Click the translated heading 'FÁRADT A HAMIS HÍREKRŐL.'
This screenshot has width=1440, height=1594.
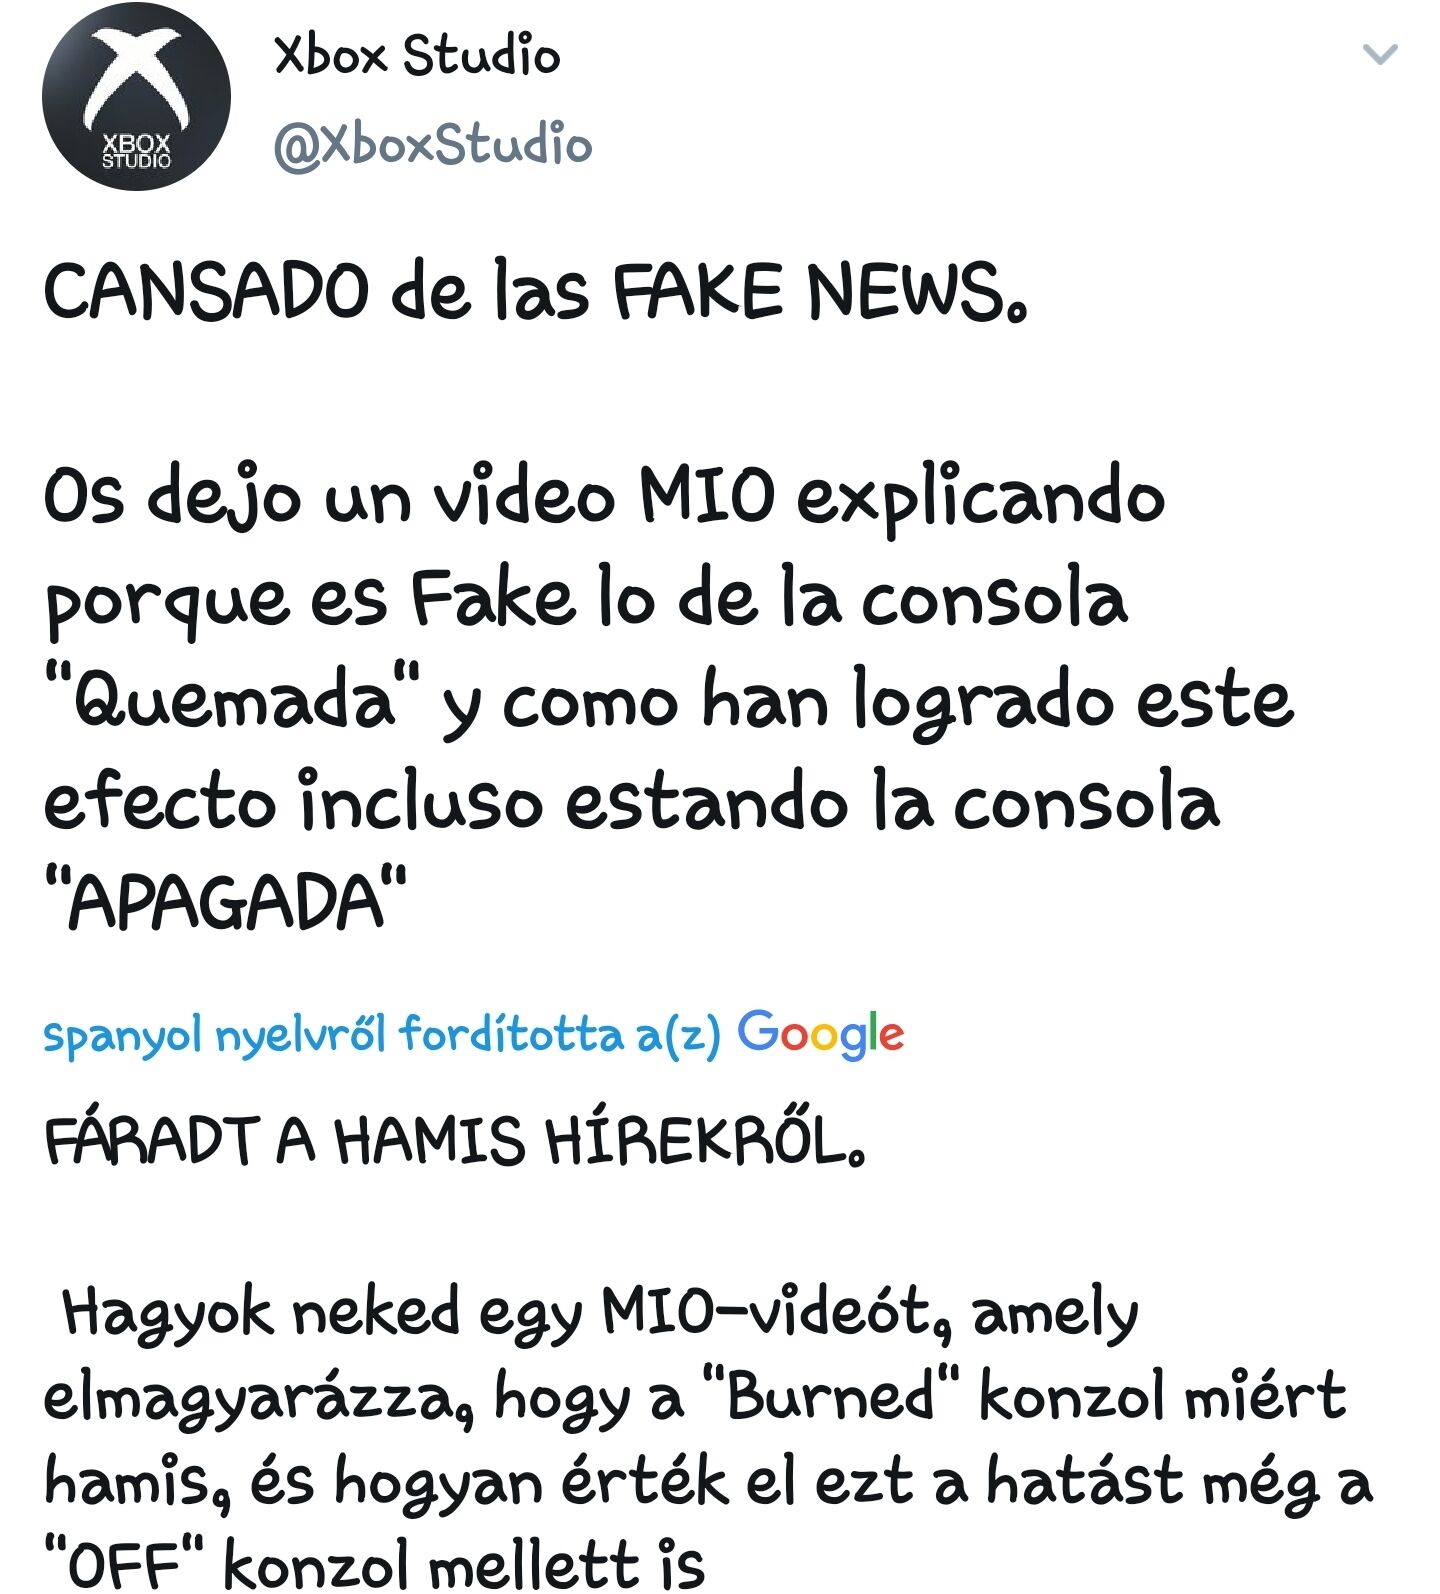coord(454,1141)
